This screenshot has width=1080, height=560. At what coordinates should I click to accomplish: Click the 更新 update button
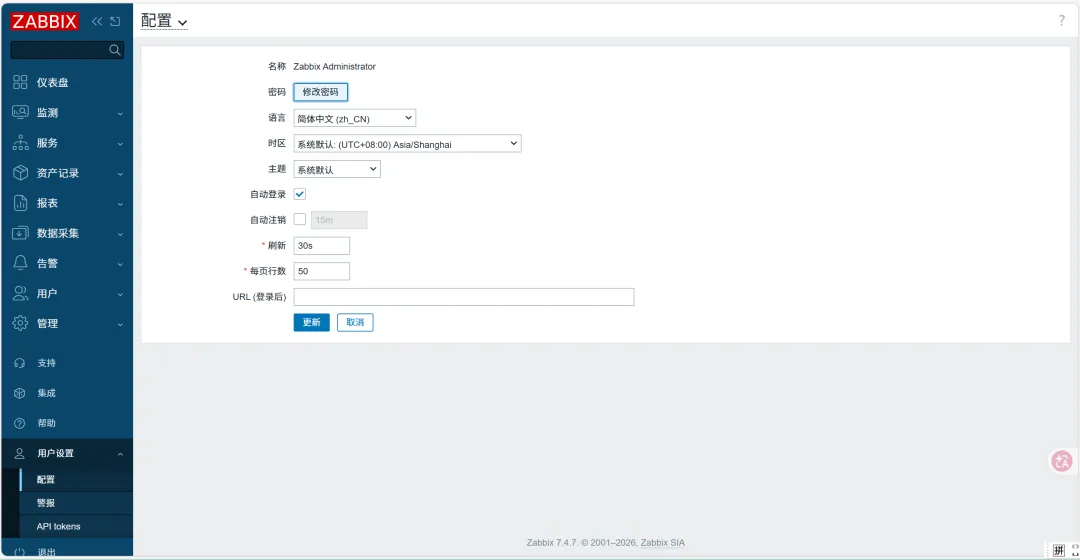pyautogui.click(x=311, y=322)
